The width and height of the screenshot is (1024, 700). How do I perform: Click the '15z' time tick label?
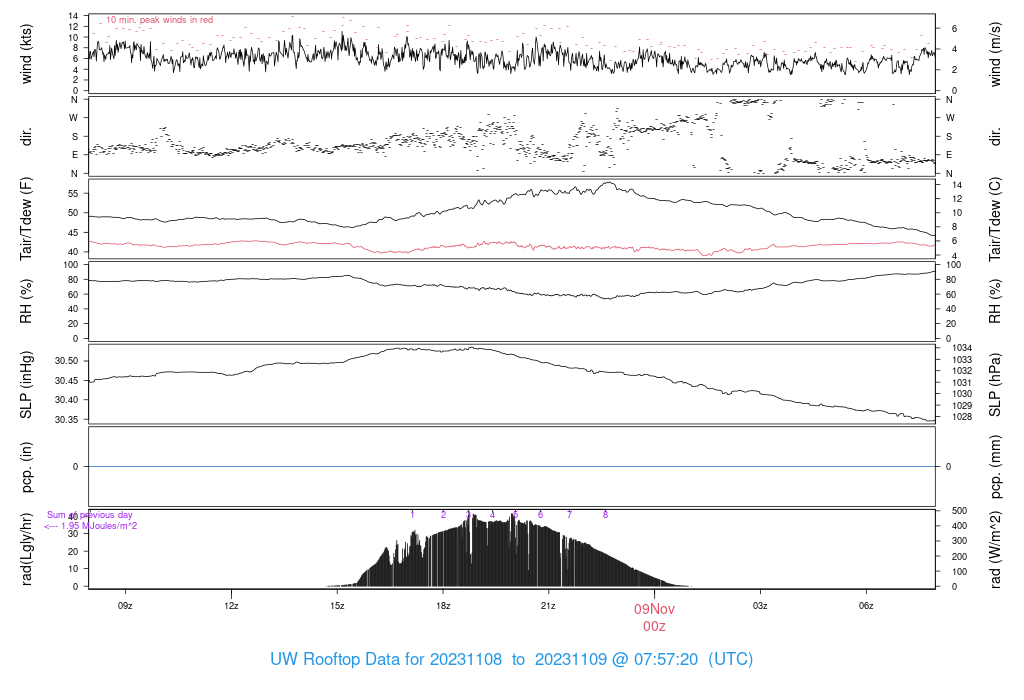337,606
